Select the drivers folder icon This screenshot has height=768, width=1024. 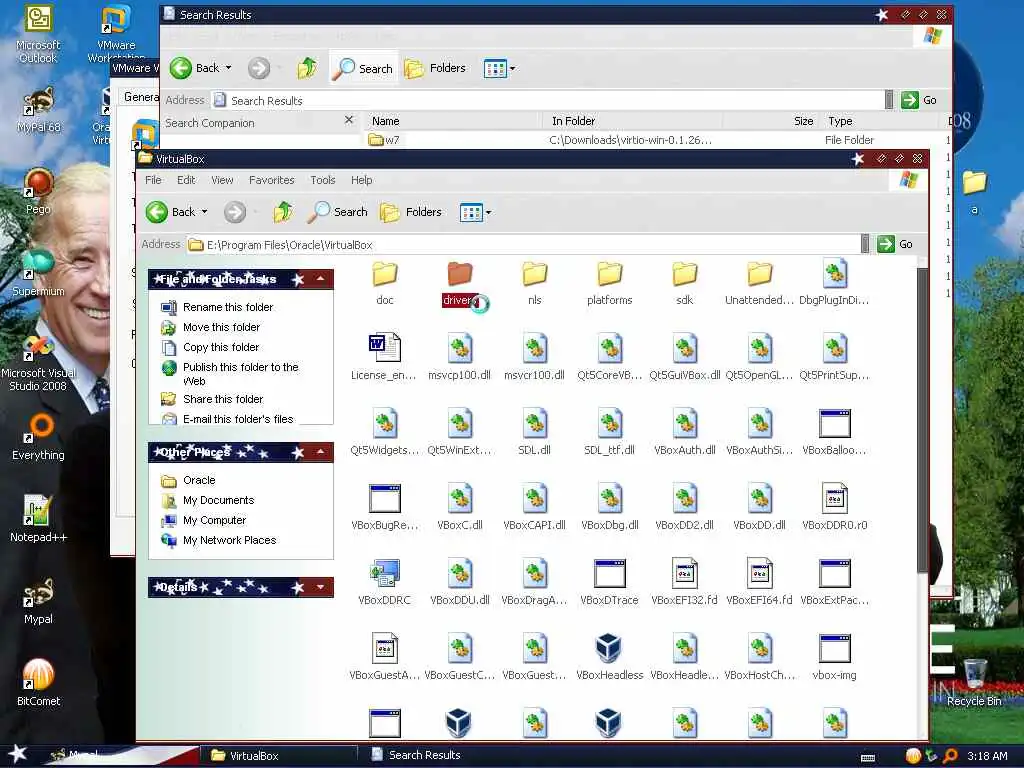[460, 274]
